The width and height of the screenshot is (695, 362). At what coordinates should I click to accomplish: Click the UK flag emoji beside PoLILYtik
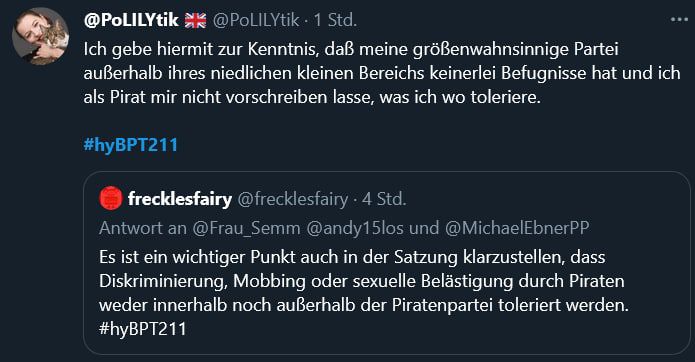coord(195,20)
